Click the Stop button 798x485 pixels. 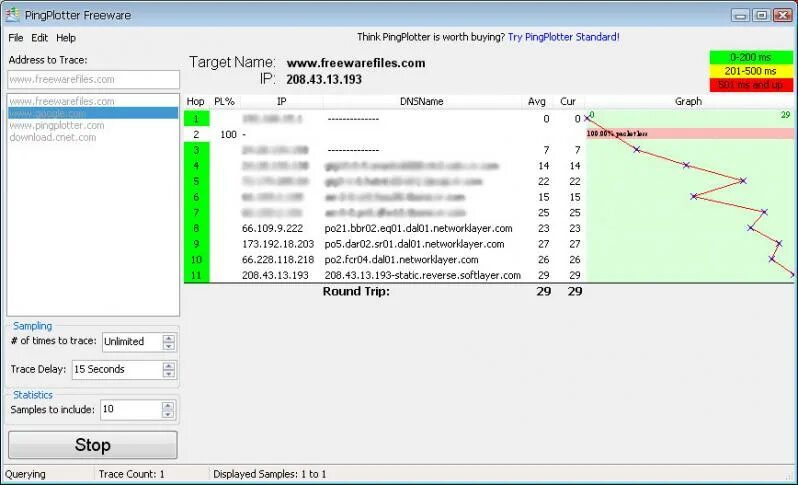point(93,445)
